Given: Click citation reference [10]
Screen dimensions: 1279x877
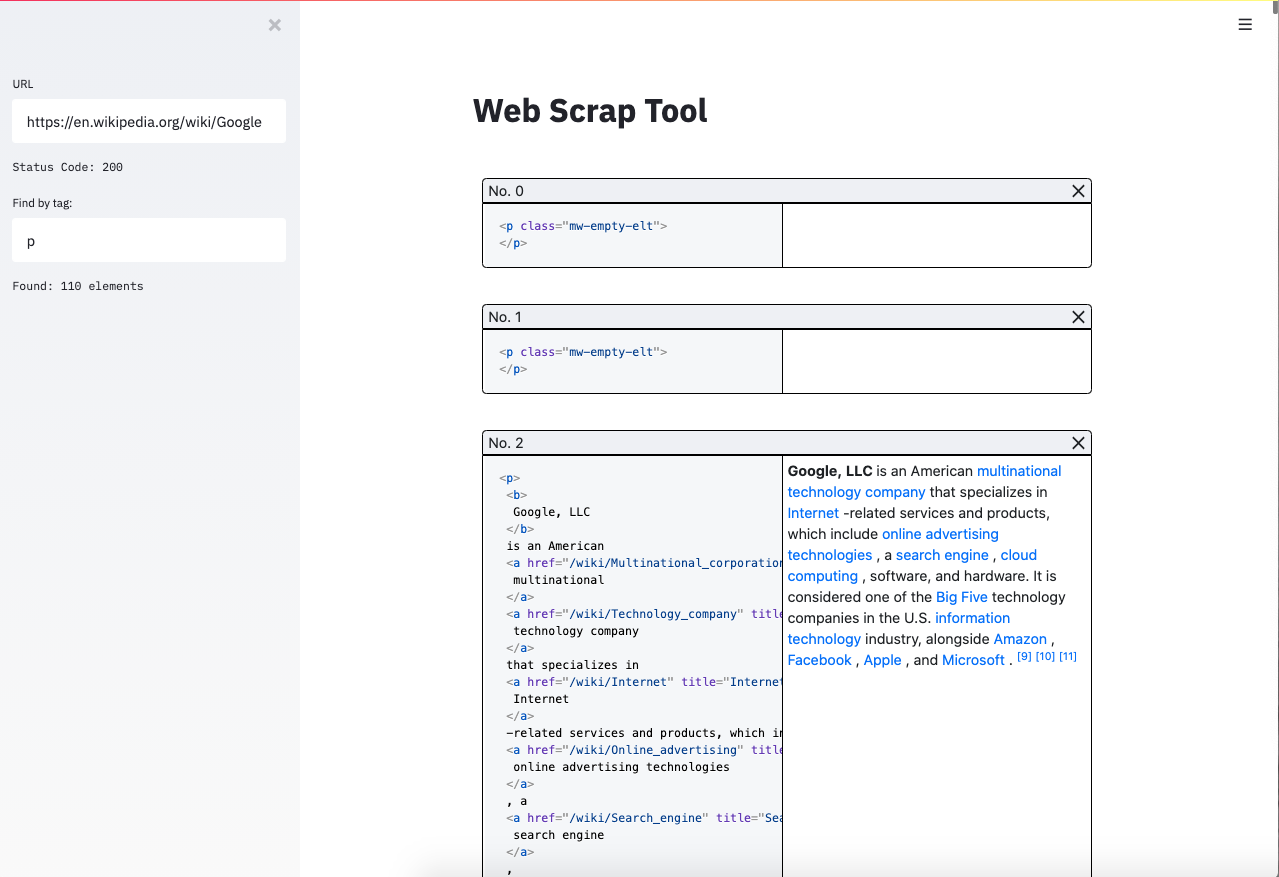Looking at the screenshot, I should click(x=1045, y=656).
